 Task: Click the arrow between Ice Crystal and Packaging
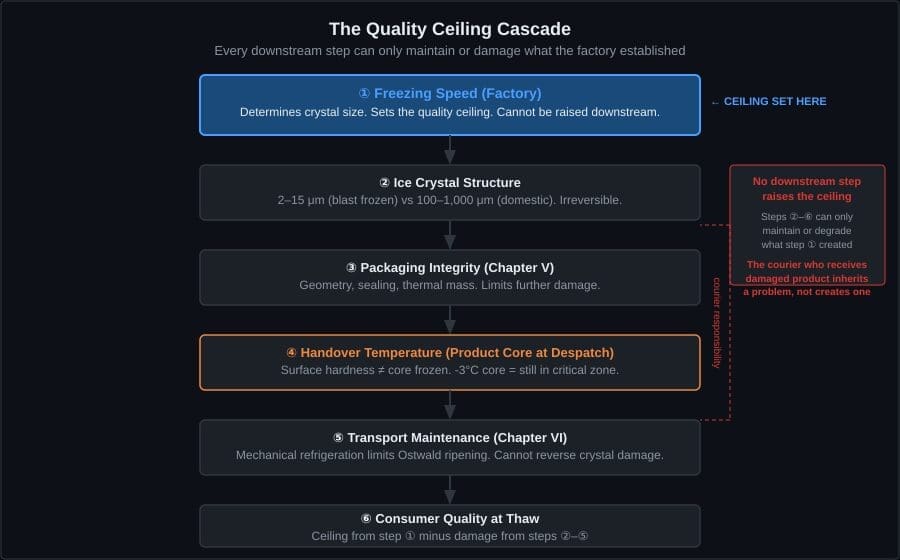point(450,235)
